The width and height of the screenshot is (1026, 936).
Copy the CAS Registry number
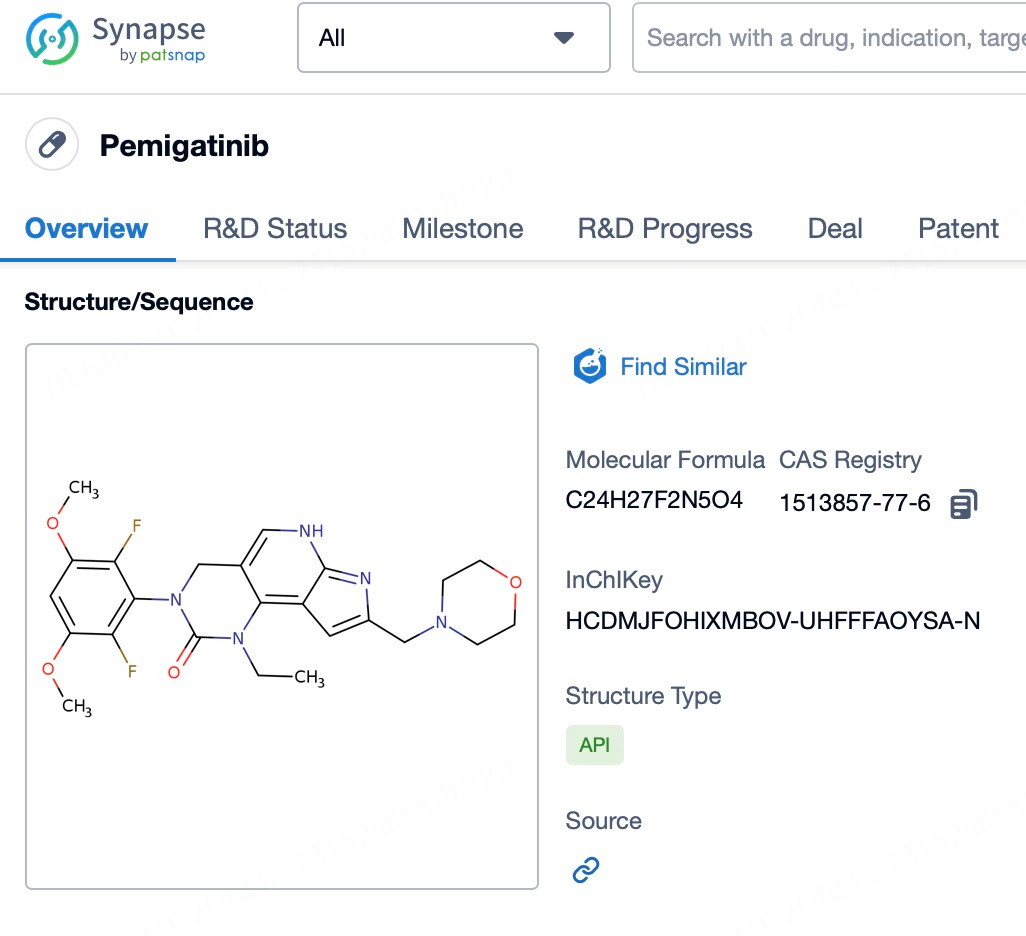964,504
